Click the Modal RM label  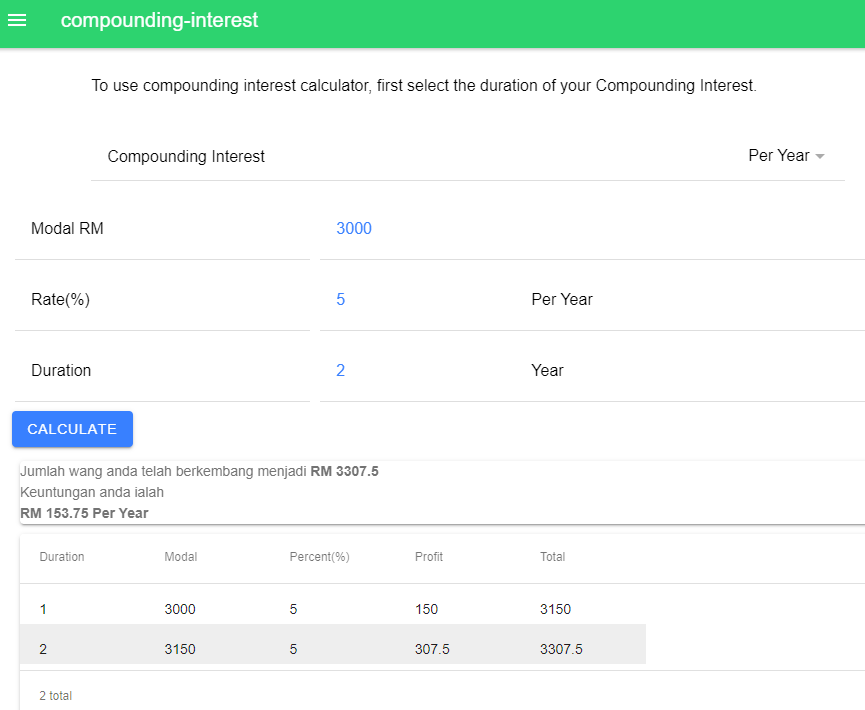67,229
